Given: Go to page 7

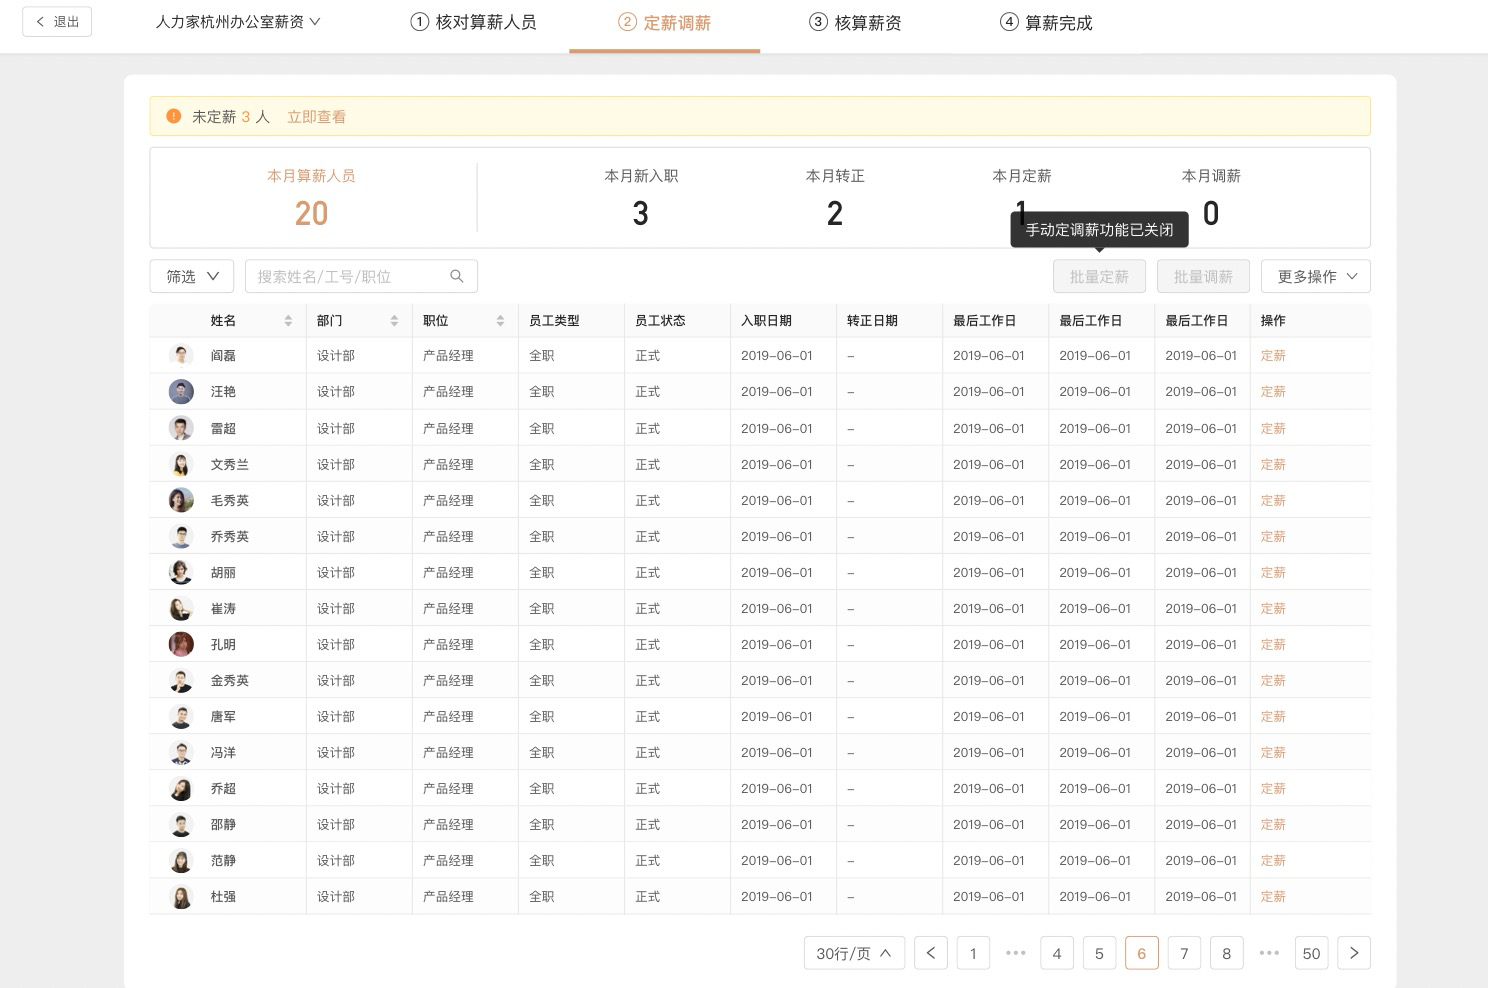Looking at the screenshot, I should click(x=1184, y=953).
